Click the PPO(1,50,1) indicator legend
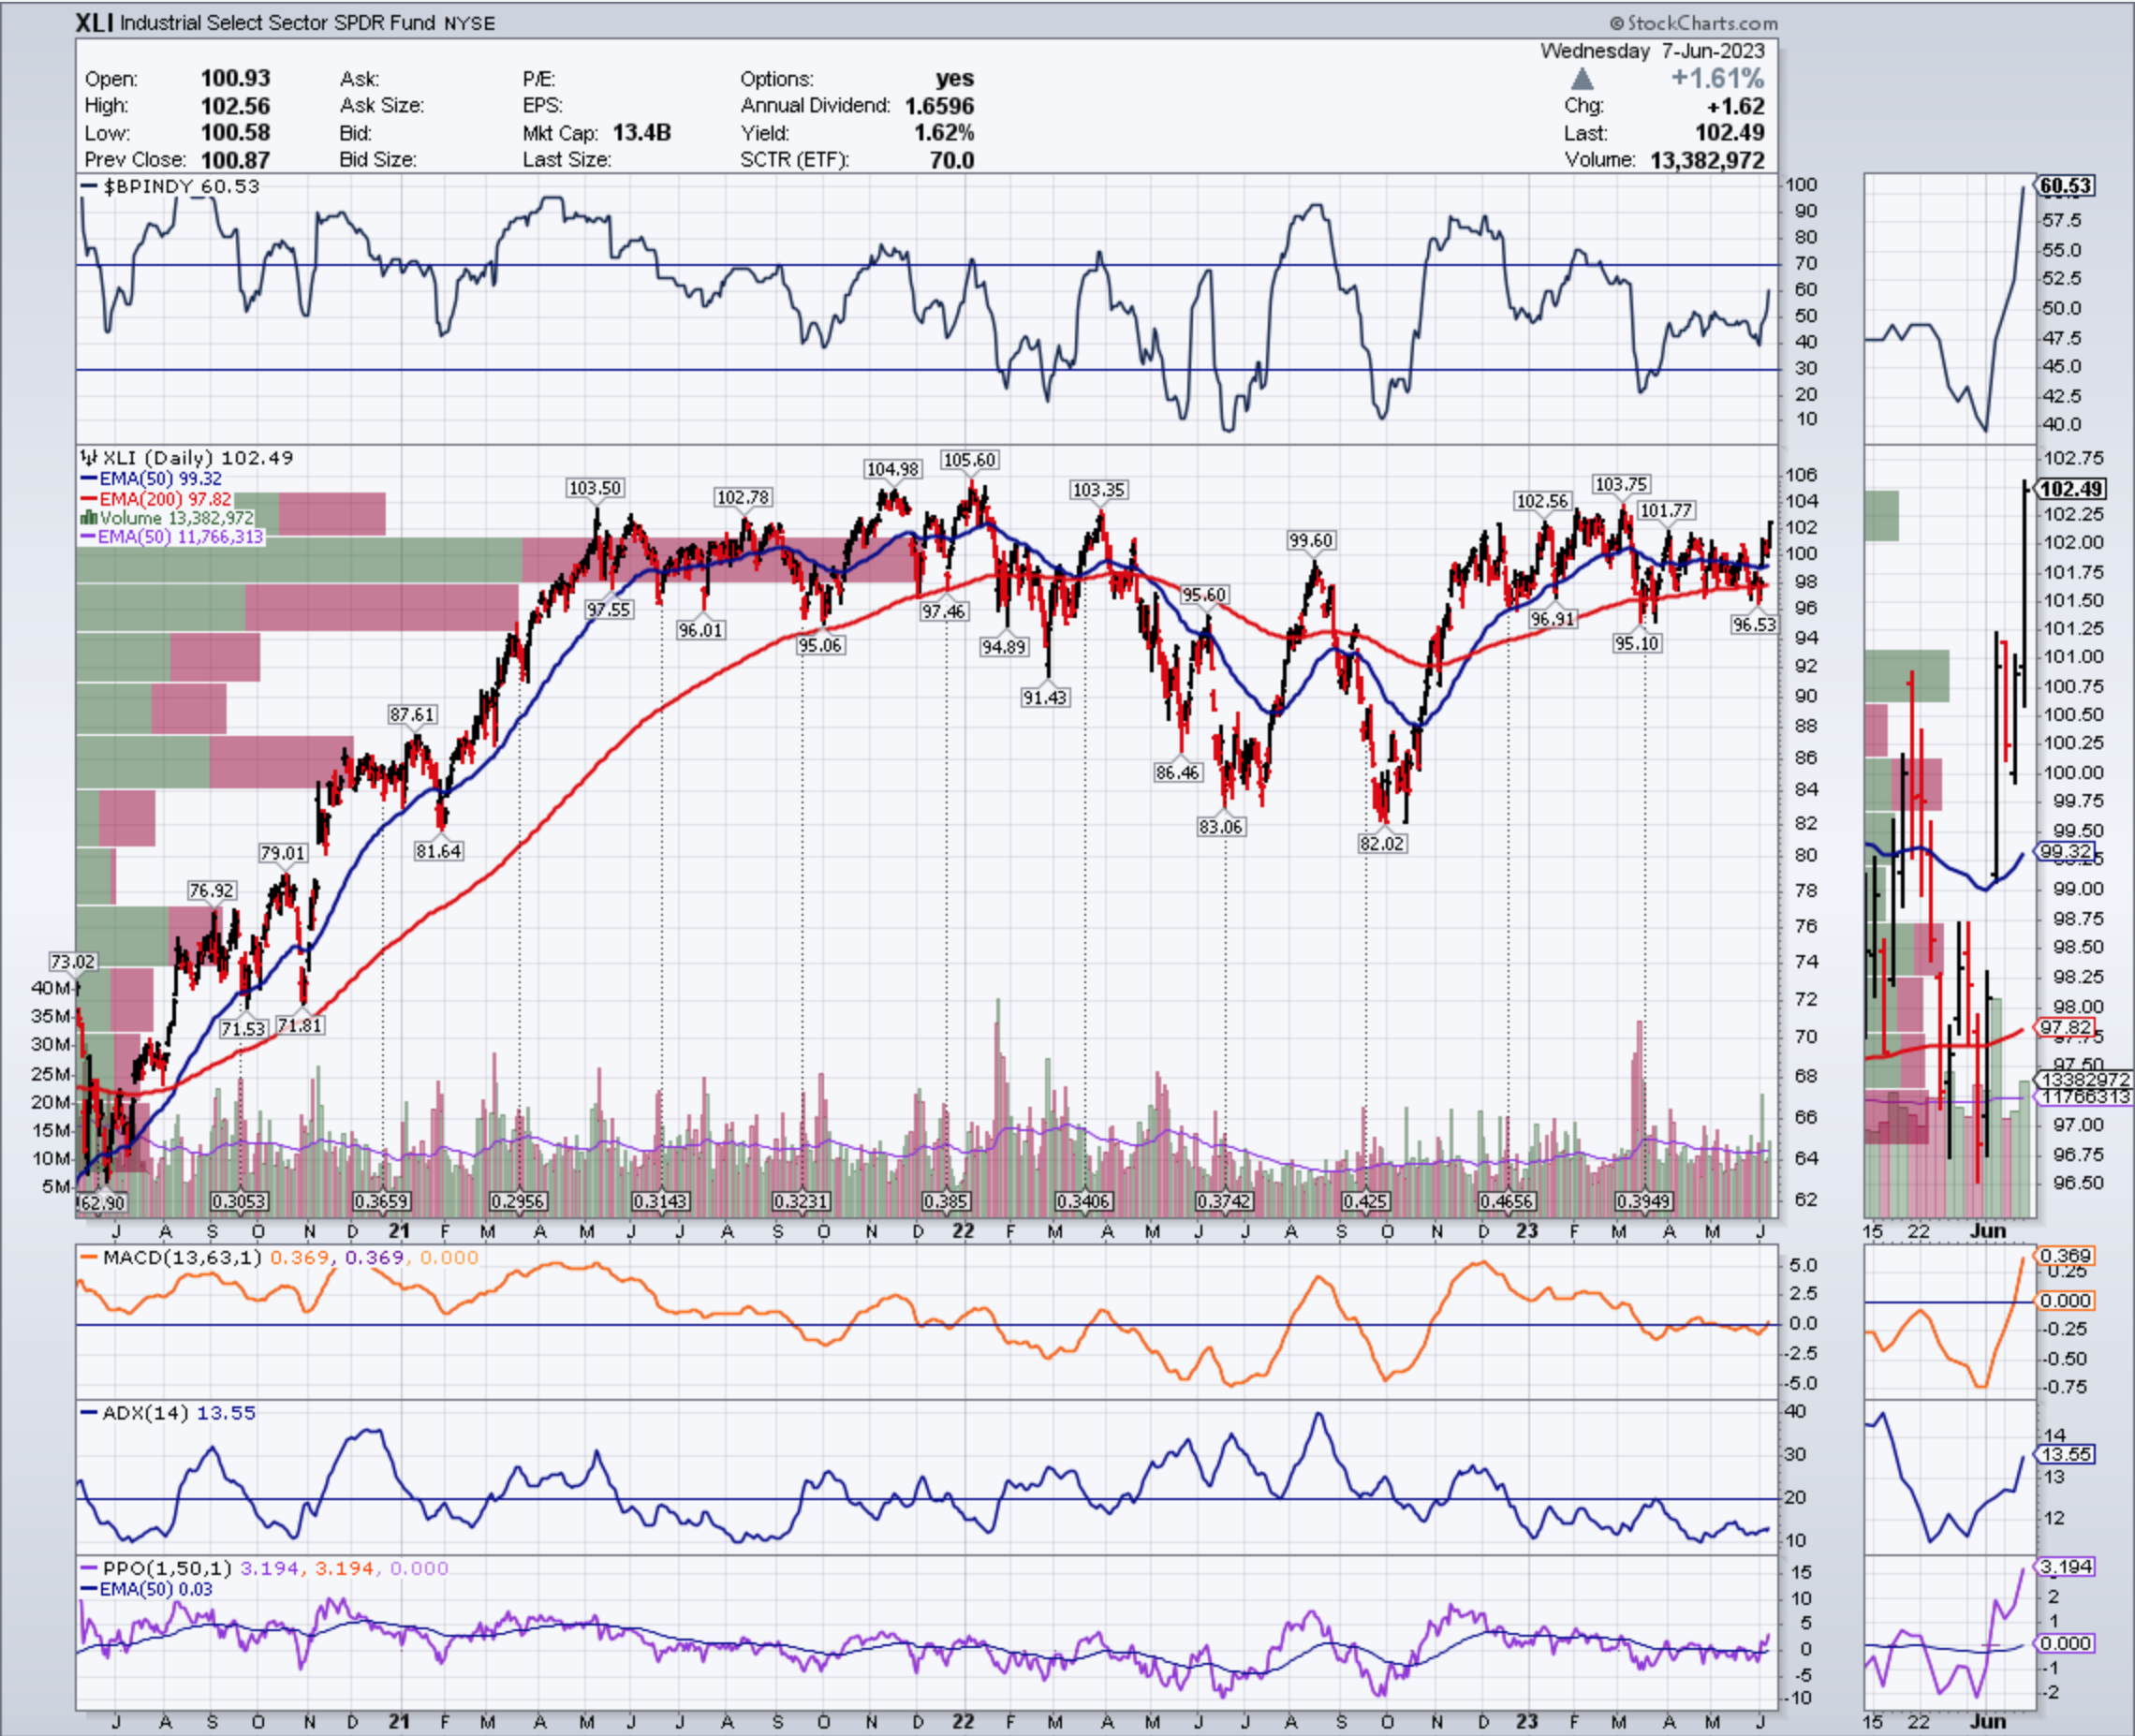This screenshot has height=1736, width=2135. (x=264, y=1568)
